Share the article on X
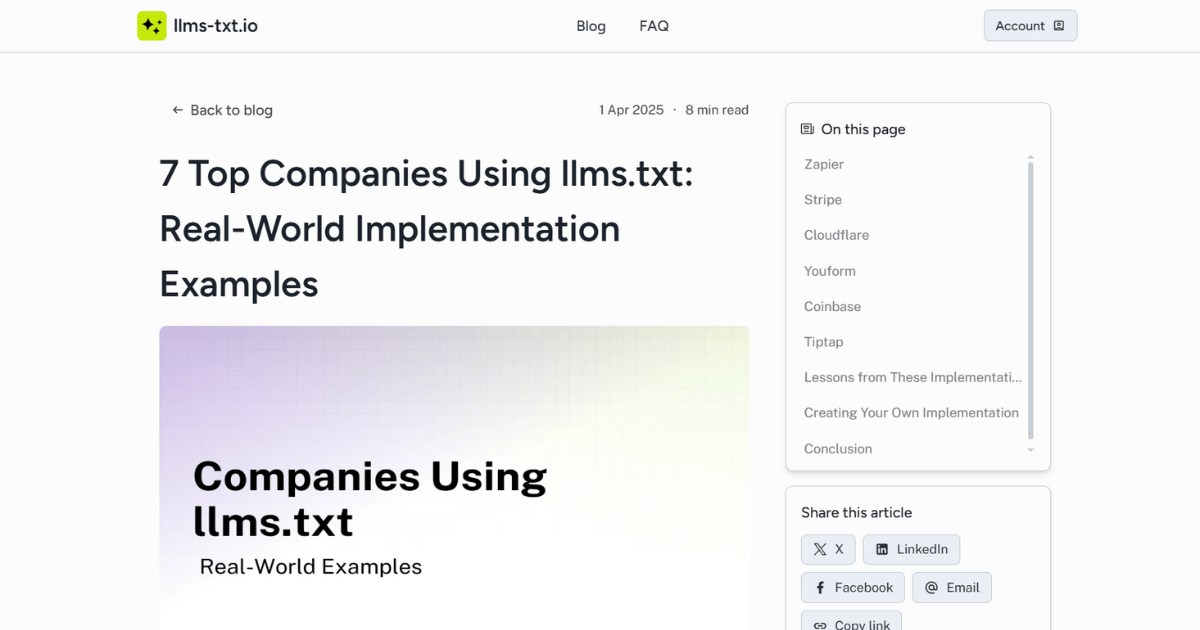Image resolution: width=1200 pixels, height=630 pixels. 828,549
